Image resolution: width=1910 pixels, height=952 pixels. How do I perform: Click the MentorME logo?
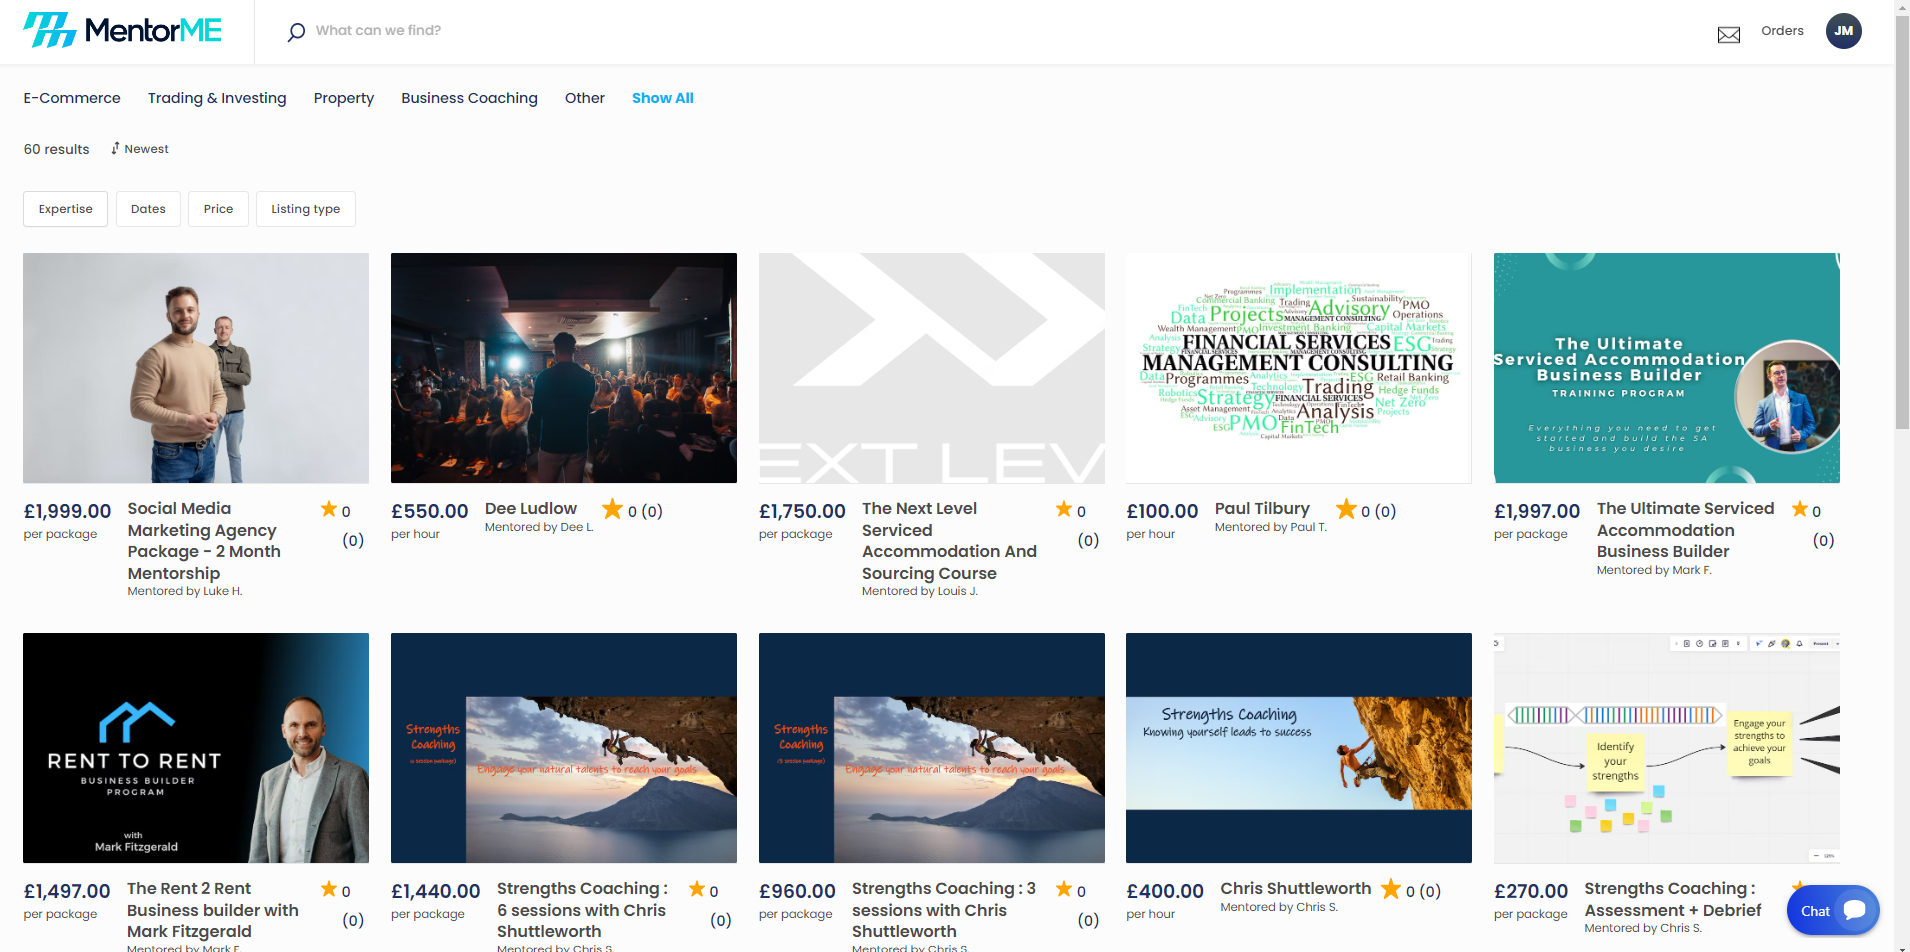coord(123,30)
